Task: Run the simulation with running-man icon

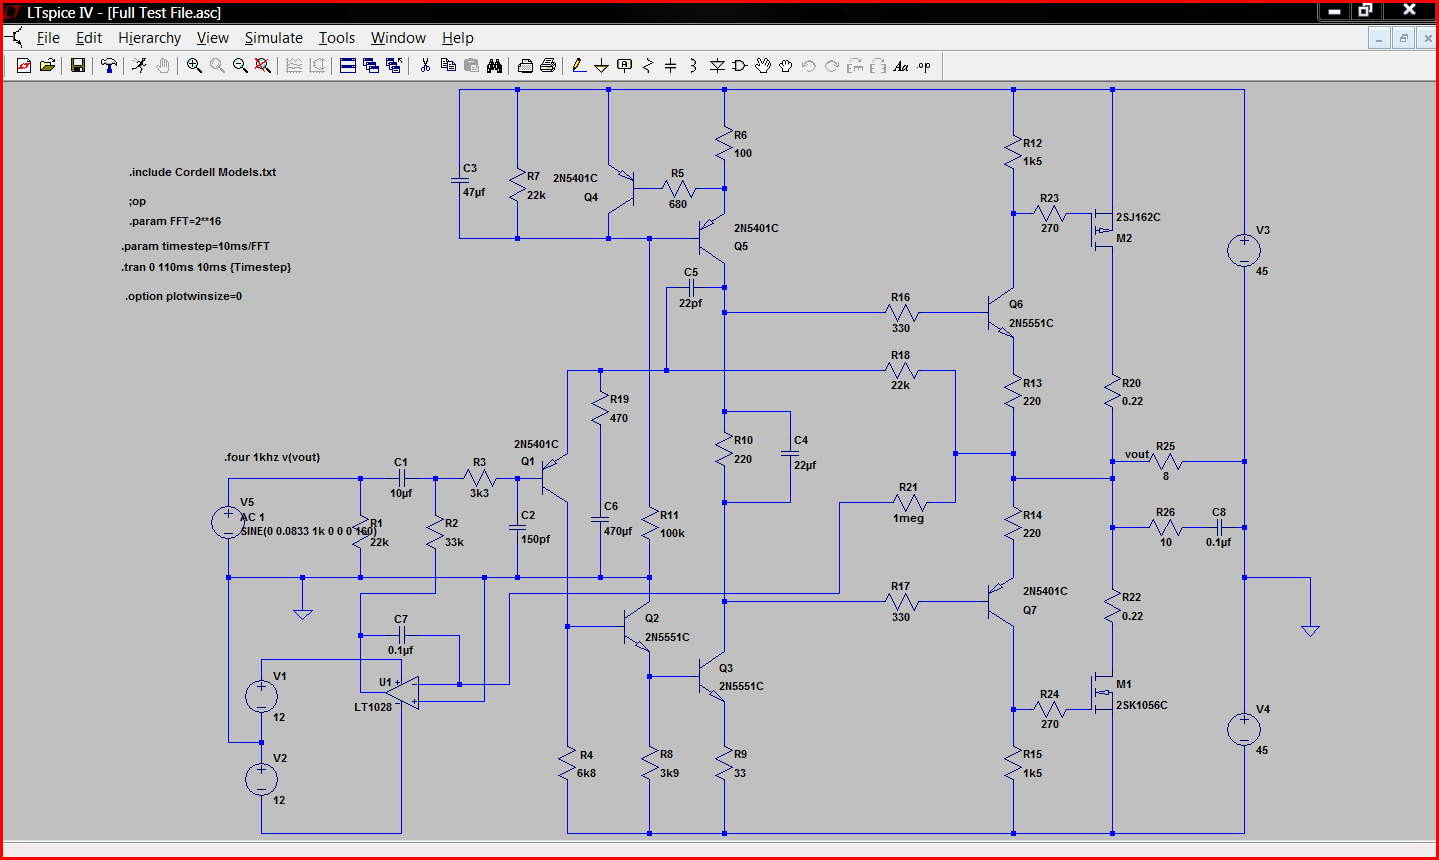Action: (x=139, y=66)
